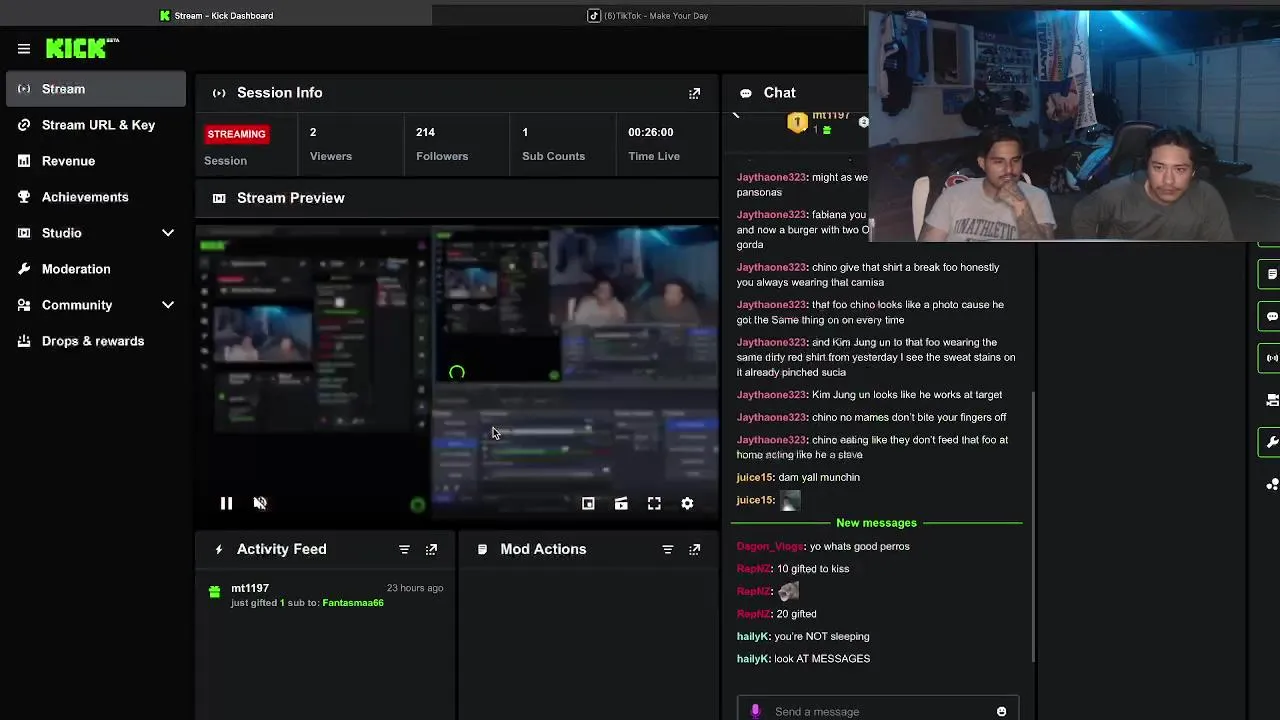1280x720 pixels.
Task: Switch to TikTok - Make Your Day tab
Action: (648, 15)
